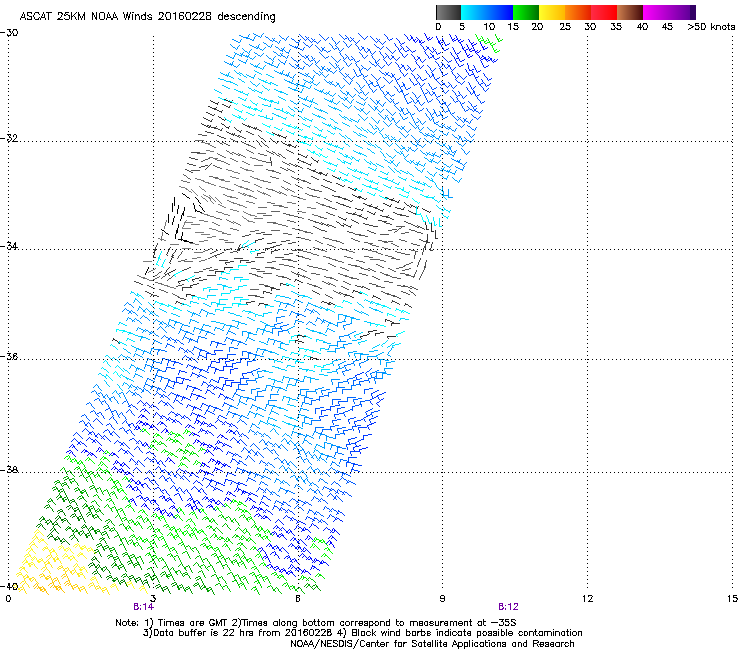Select the orange 25–30 knots color bar segment
Screen dimensions: 740x650
578,12
